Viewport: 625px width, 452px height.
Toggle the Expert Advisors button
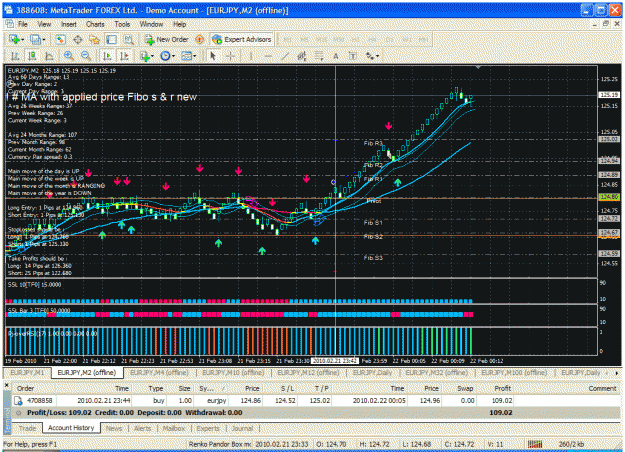pos(242,39)
